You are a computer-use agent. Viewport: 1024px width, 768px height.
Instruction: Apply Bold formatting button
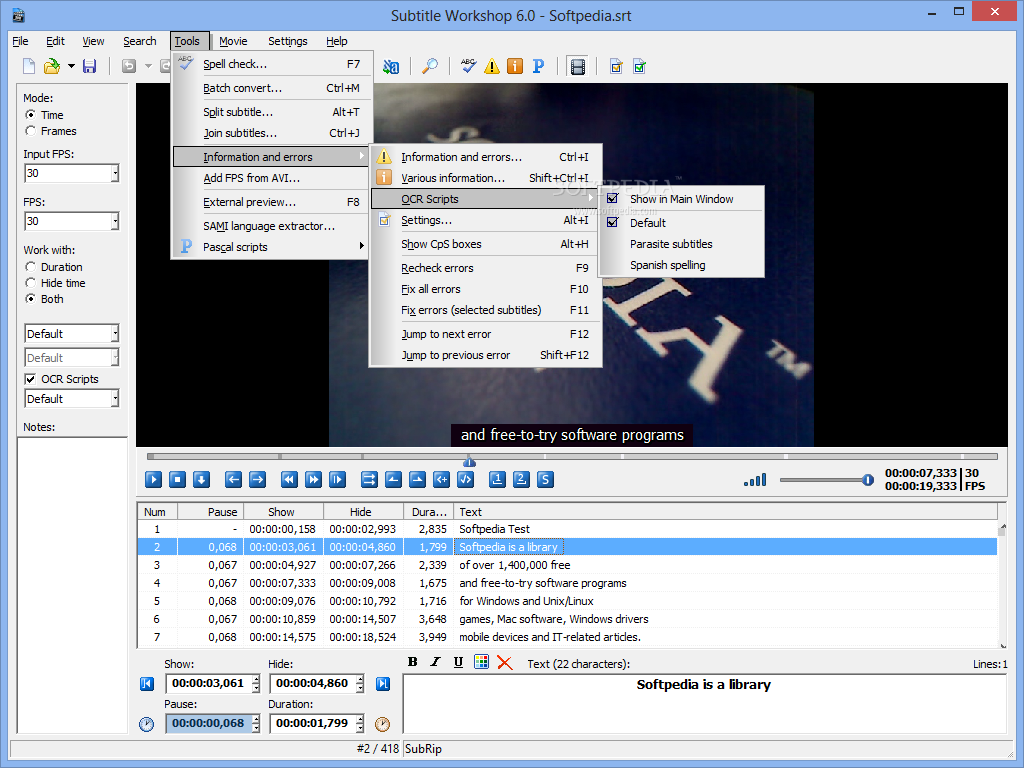click(x=413, y=662)
